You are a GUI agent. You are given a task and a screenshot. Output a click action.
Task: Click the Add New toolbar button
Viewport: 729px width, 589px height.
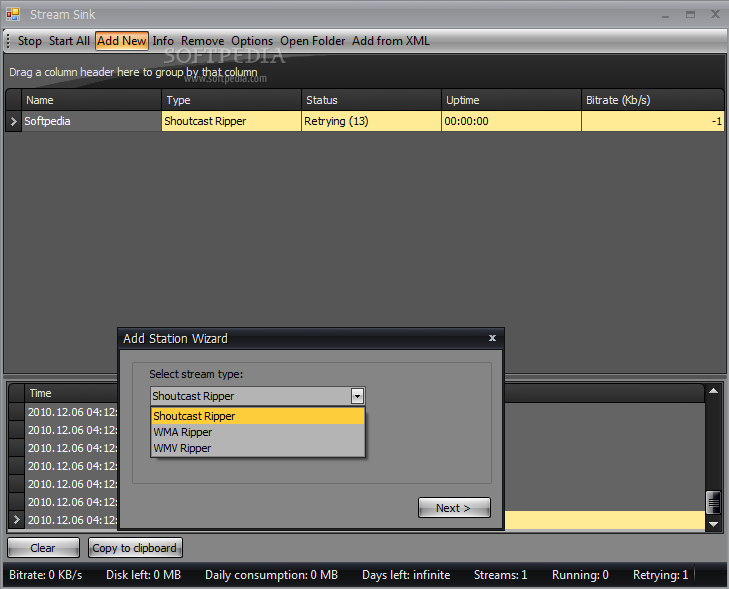[122, 41]
